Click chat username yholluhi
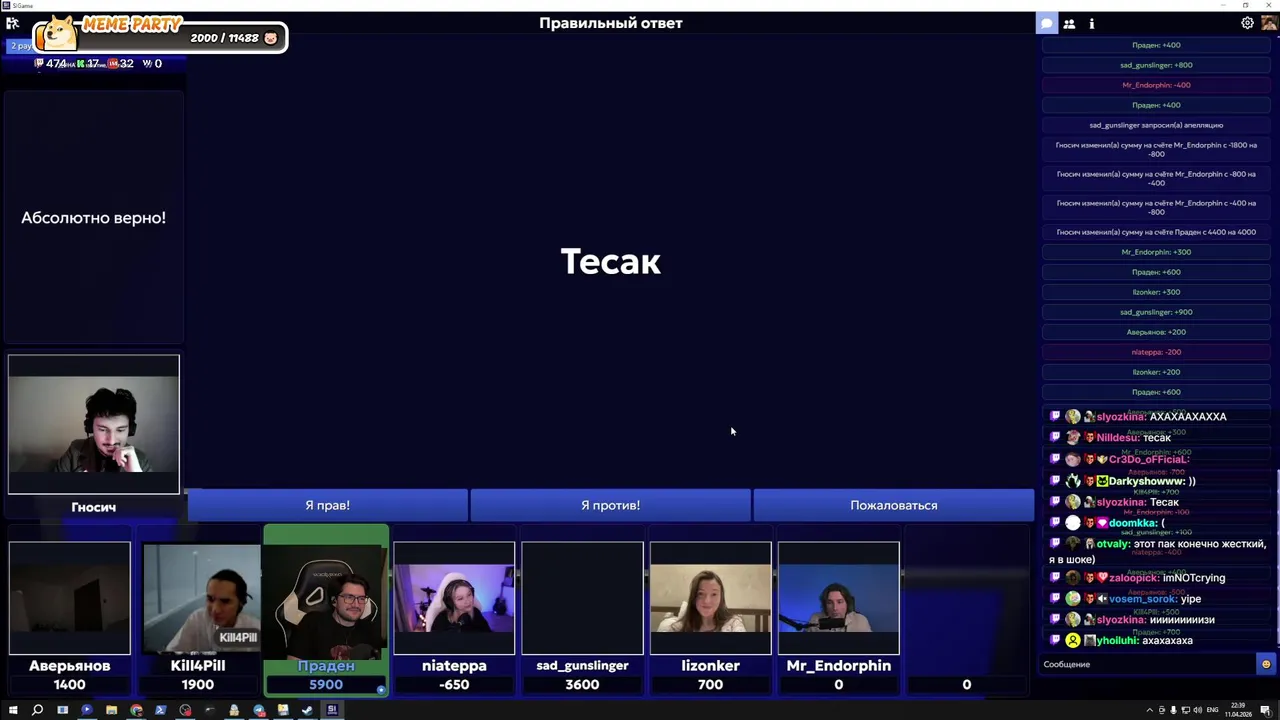 [x=1118, y=641]
